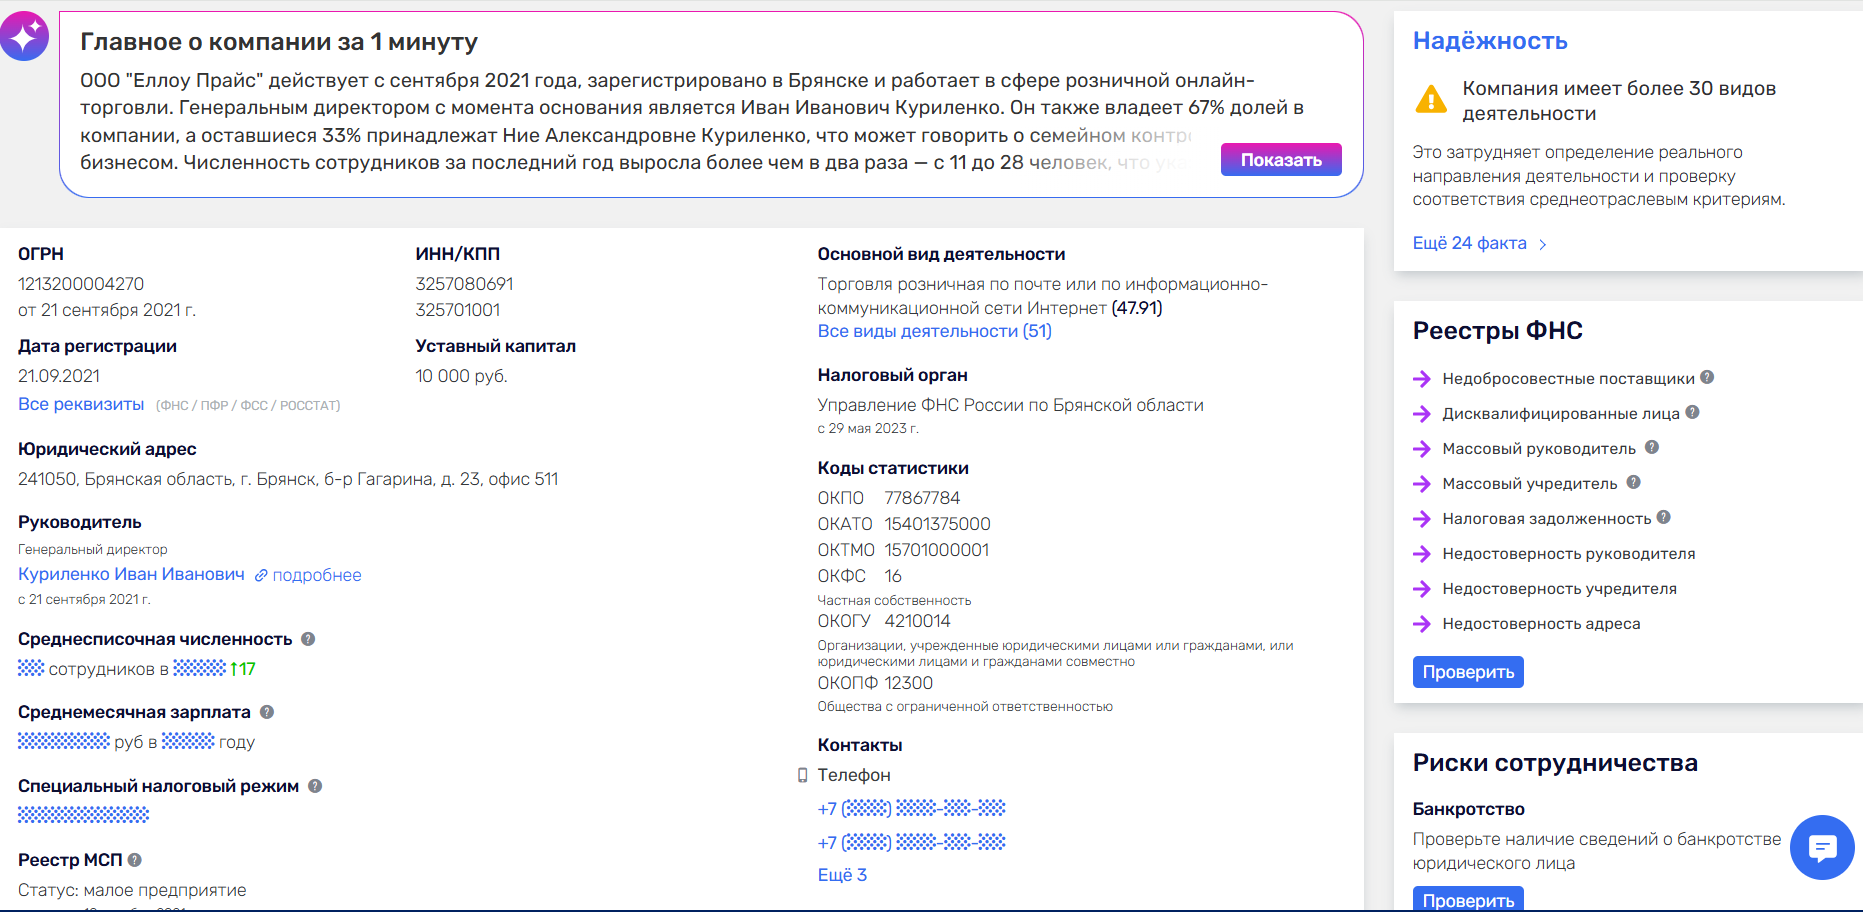Click OGRN number 1213200004270
Screen dimensions: 1863x912
[x=81, y=284]
